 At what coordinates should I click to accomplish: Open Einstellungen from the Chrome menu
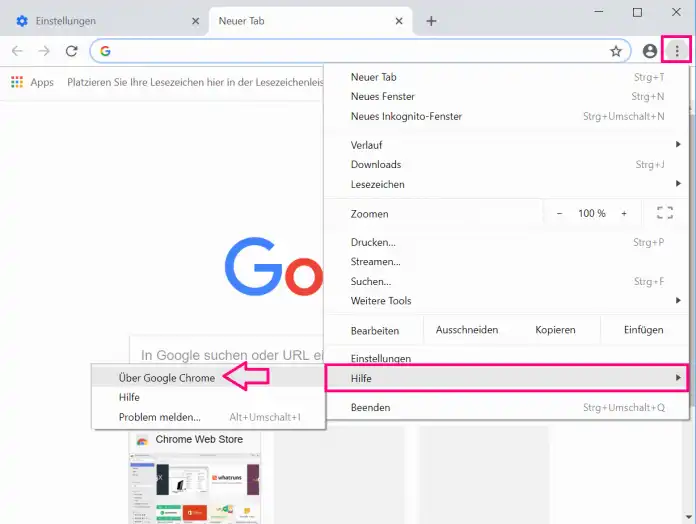point(507,358)
